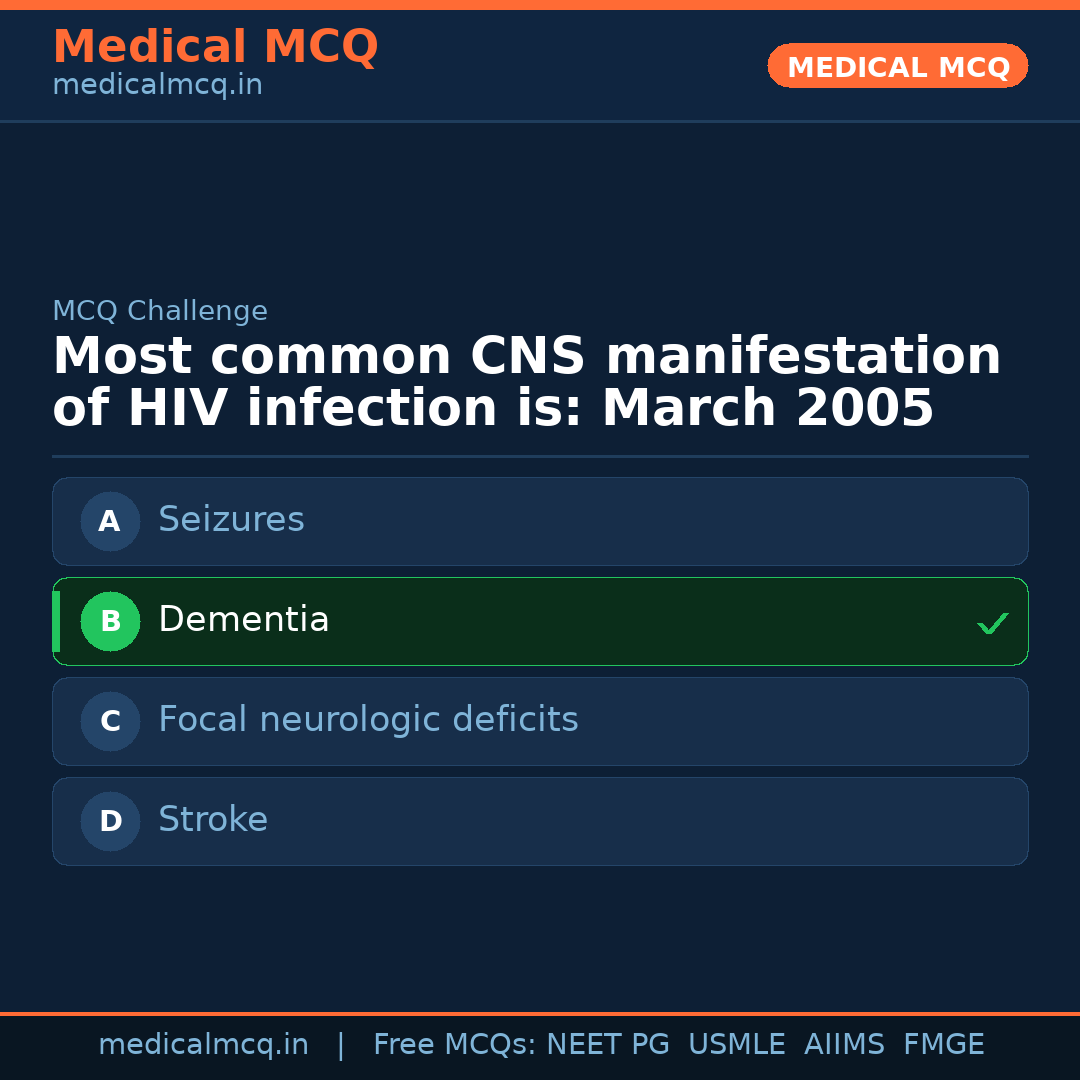Click the letter D circle badge
1080x1080 pixels.
tap(110, 821)
